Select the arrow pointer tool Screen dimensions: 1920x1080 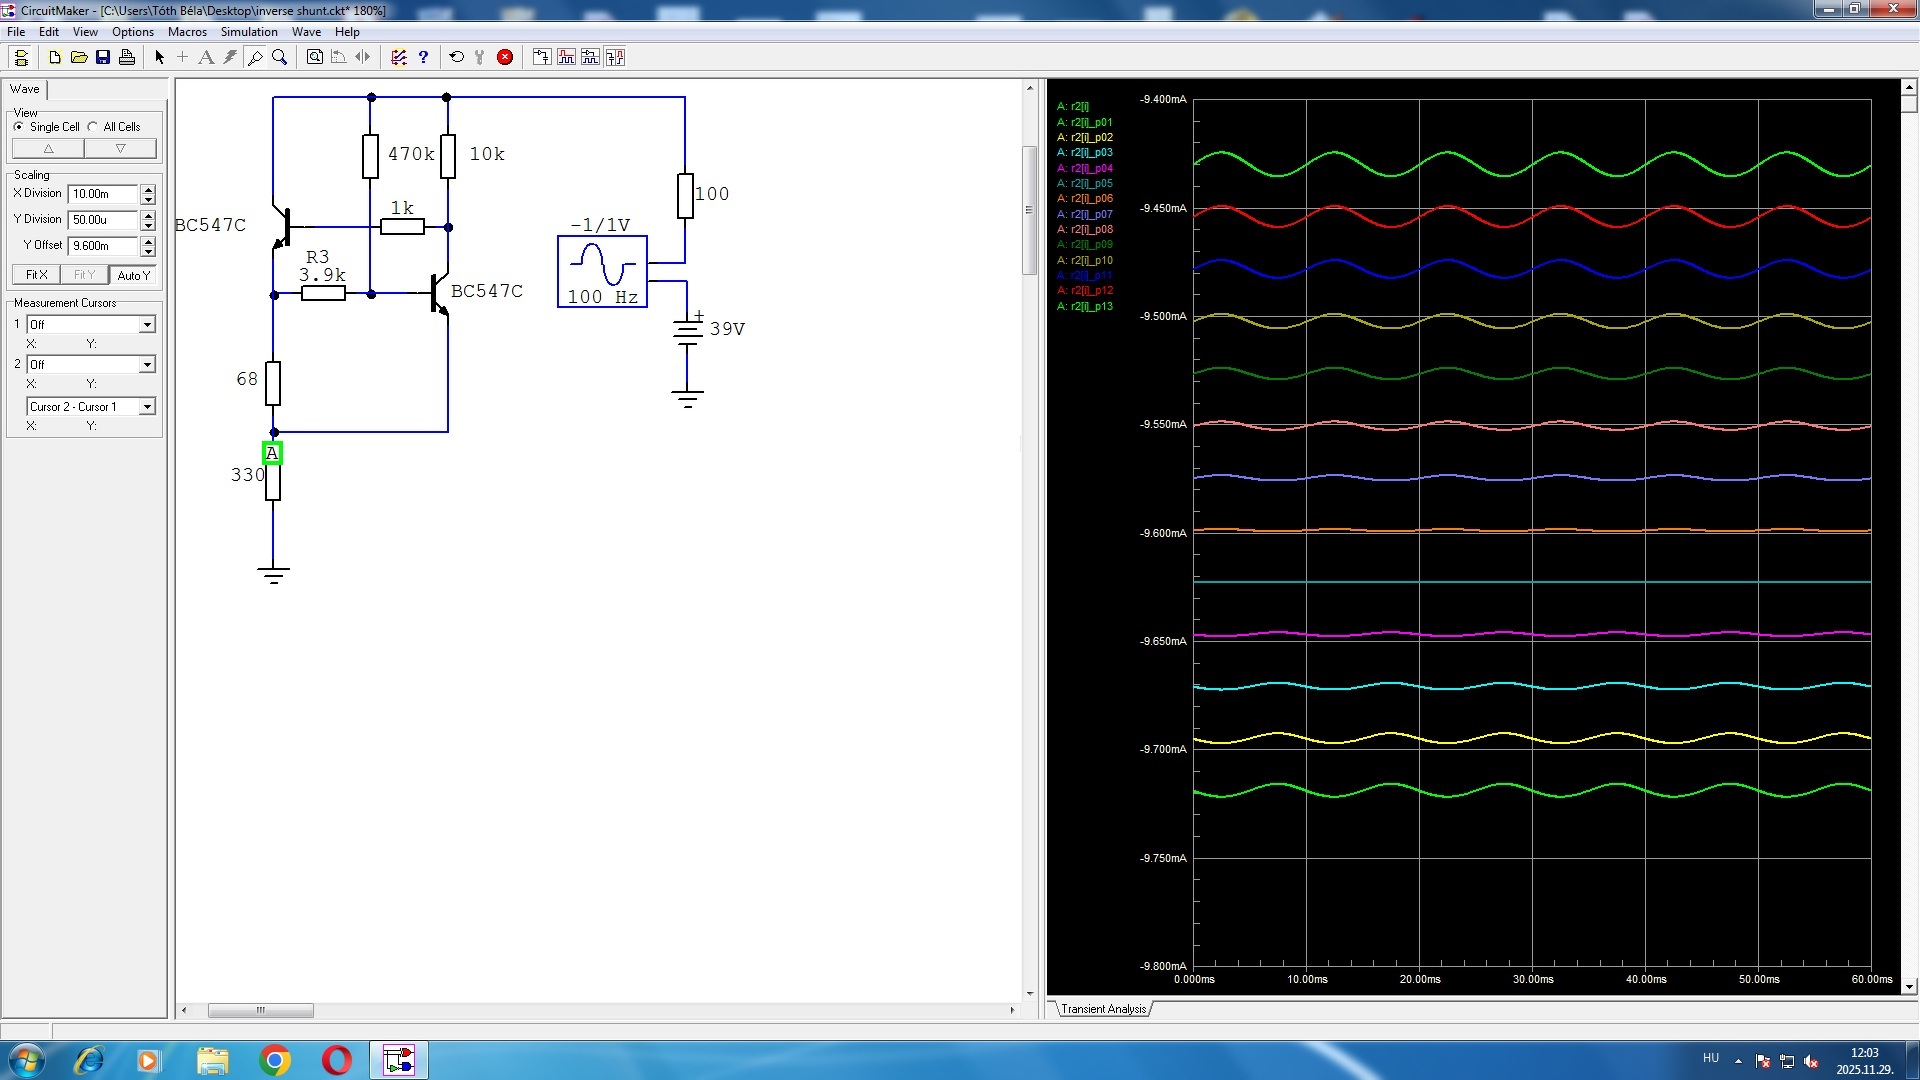point(159,57)
